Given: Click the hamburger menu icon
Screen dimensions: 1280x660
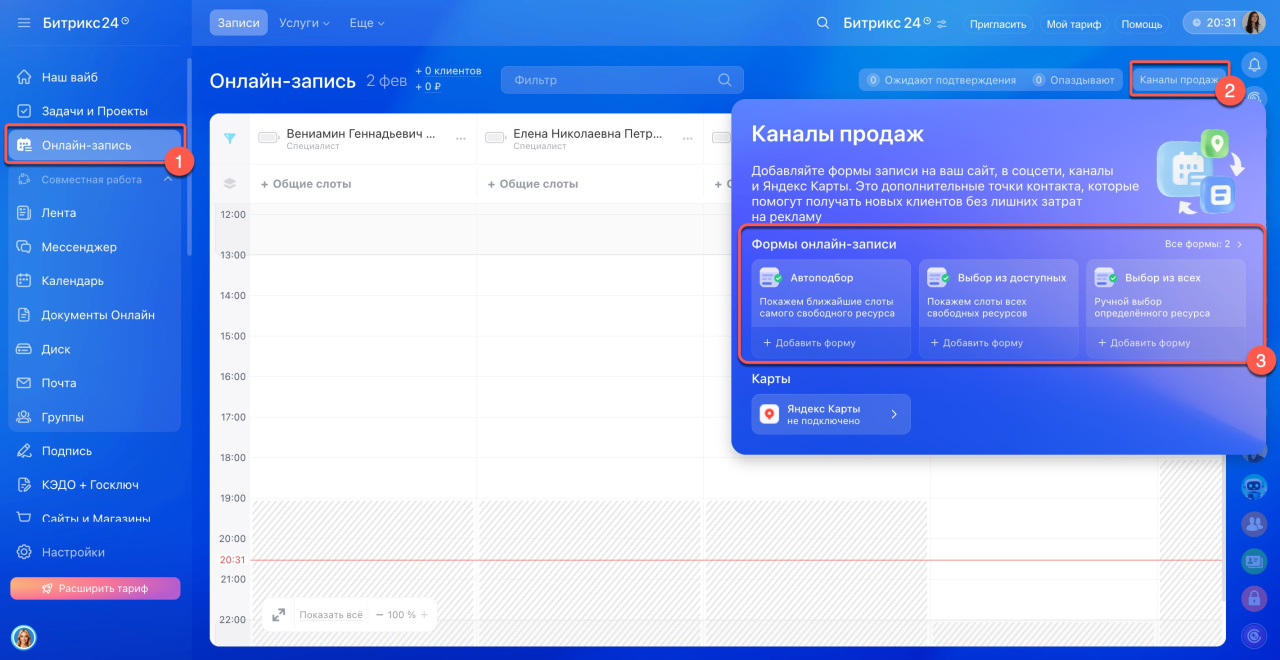Looking at the screenshot, I should point(24,23).
